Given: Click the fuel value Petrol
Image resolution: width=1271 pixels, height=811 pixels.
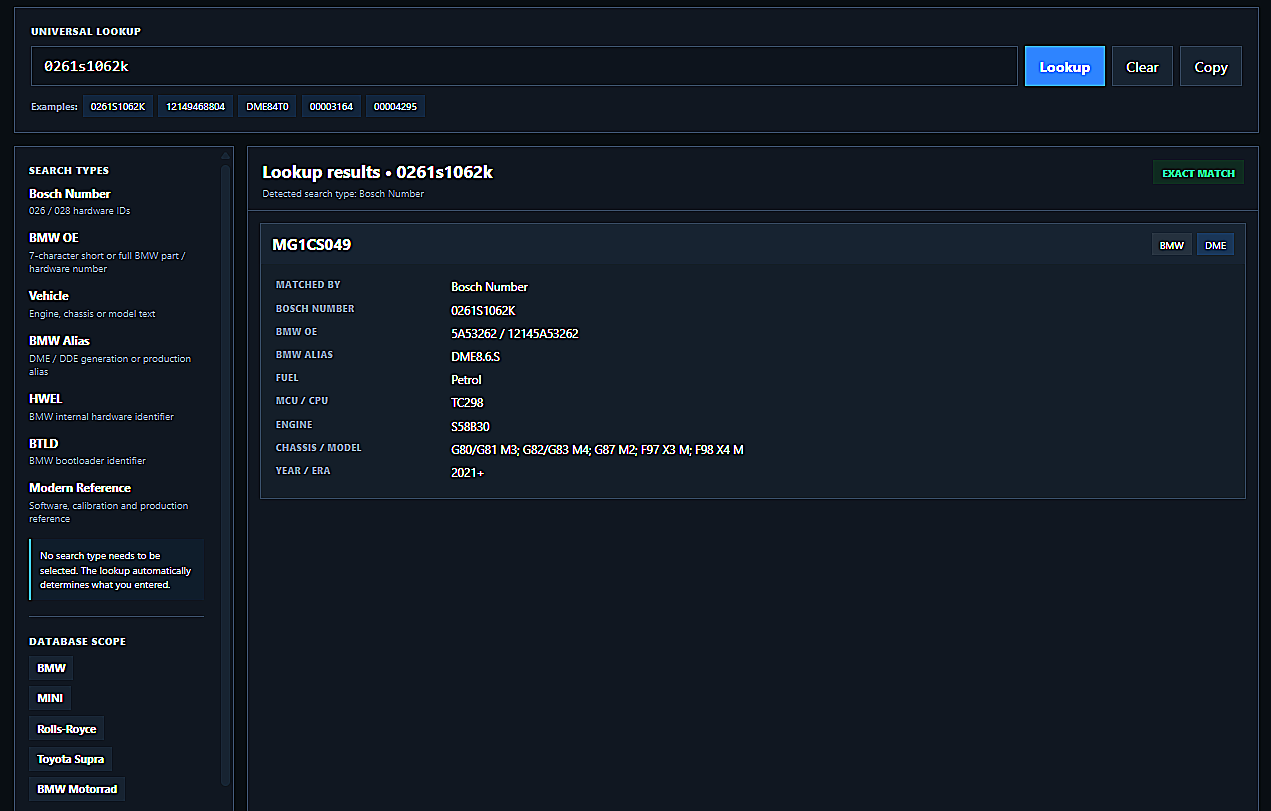Looking at the screenshot, I should pos(466,380).
